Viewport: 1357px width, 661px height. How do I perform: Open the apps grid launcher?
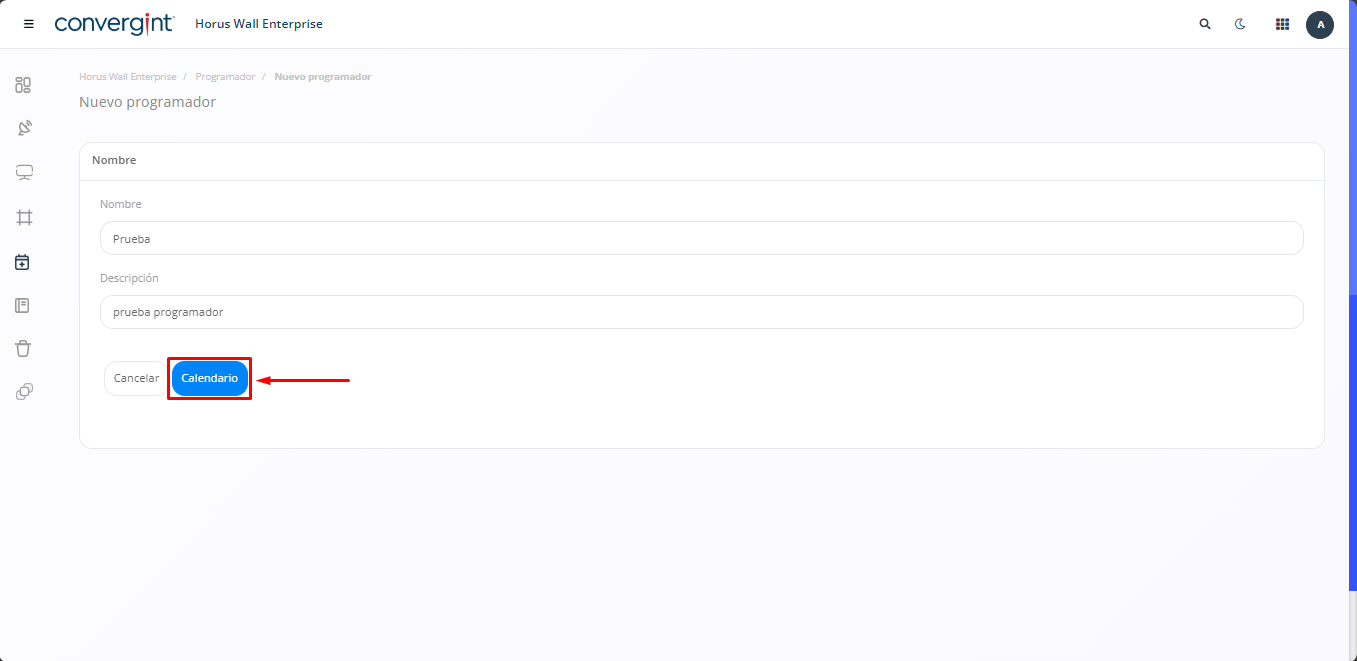(x=1282, y=24)
